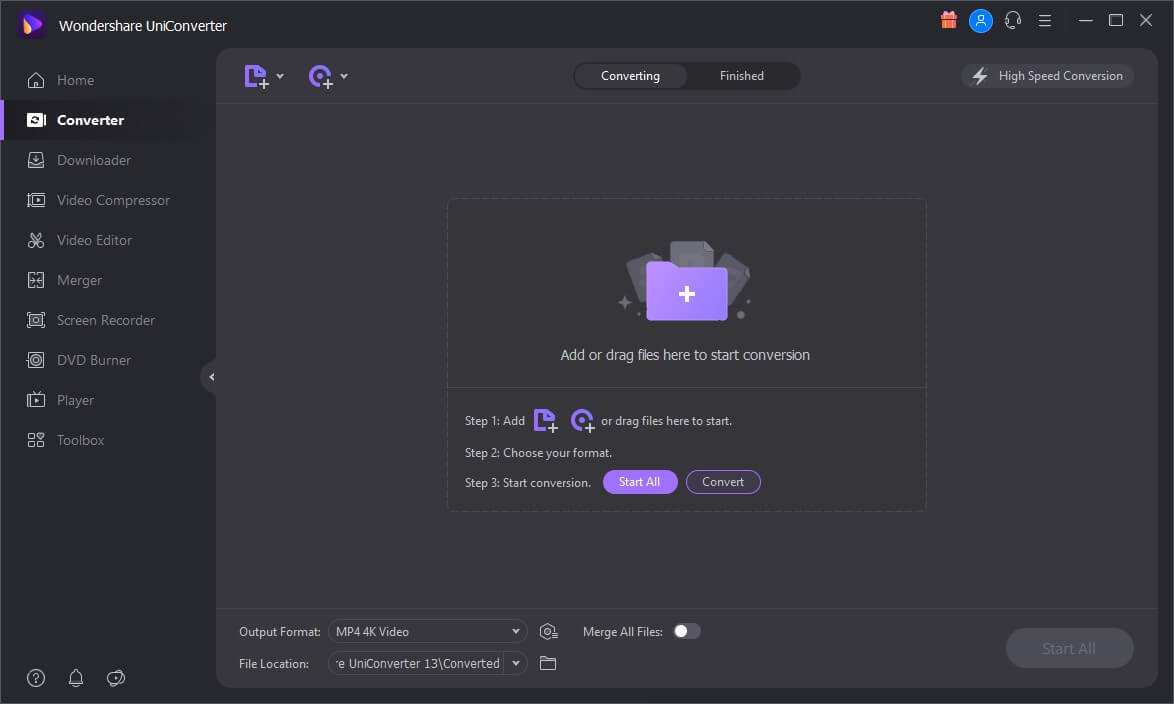Enable High Speed Conversion

pyautogui.click(x=1047, y=76)
